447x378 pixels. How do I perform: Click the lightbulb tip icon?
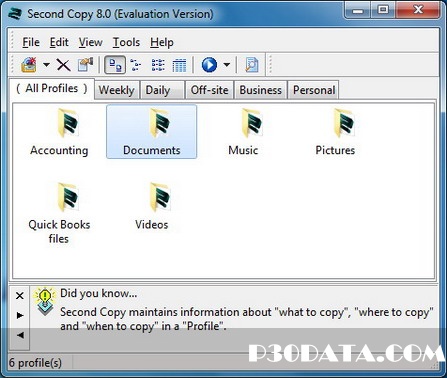pyautogui.click(x=45, y=301)
